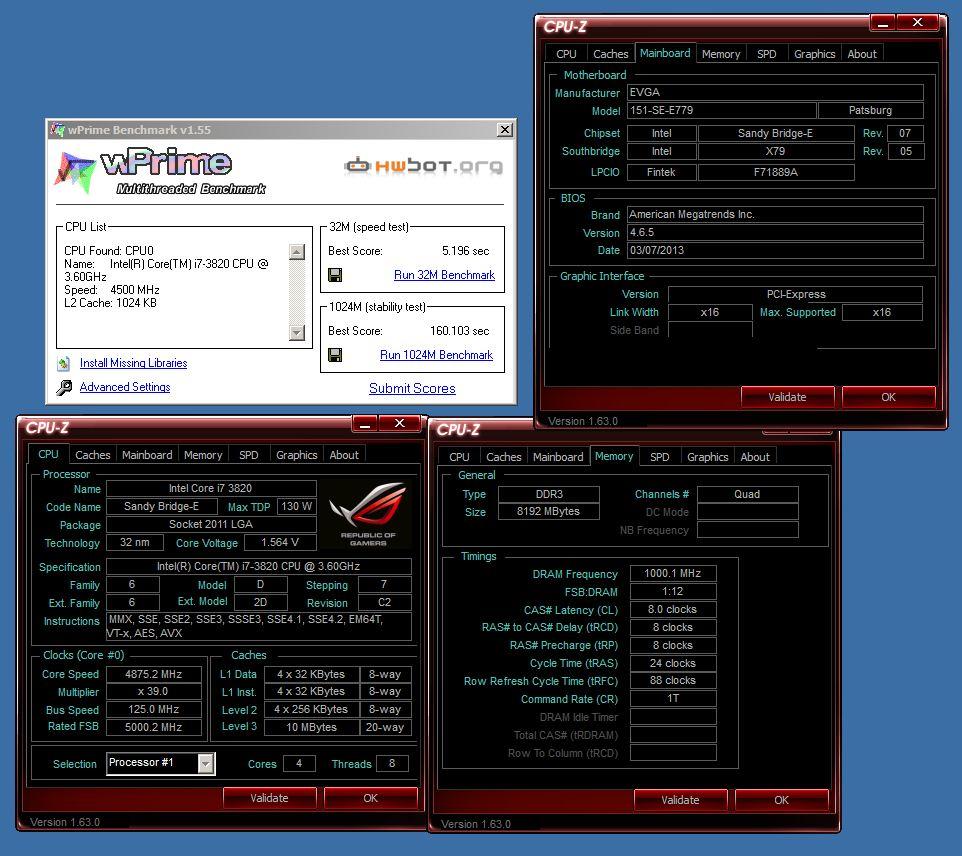
Task: Click the 1024M Best Score 160.103 sec
Action: click(x=460, y=331)
